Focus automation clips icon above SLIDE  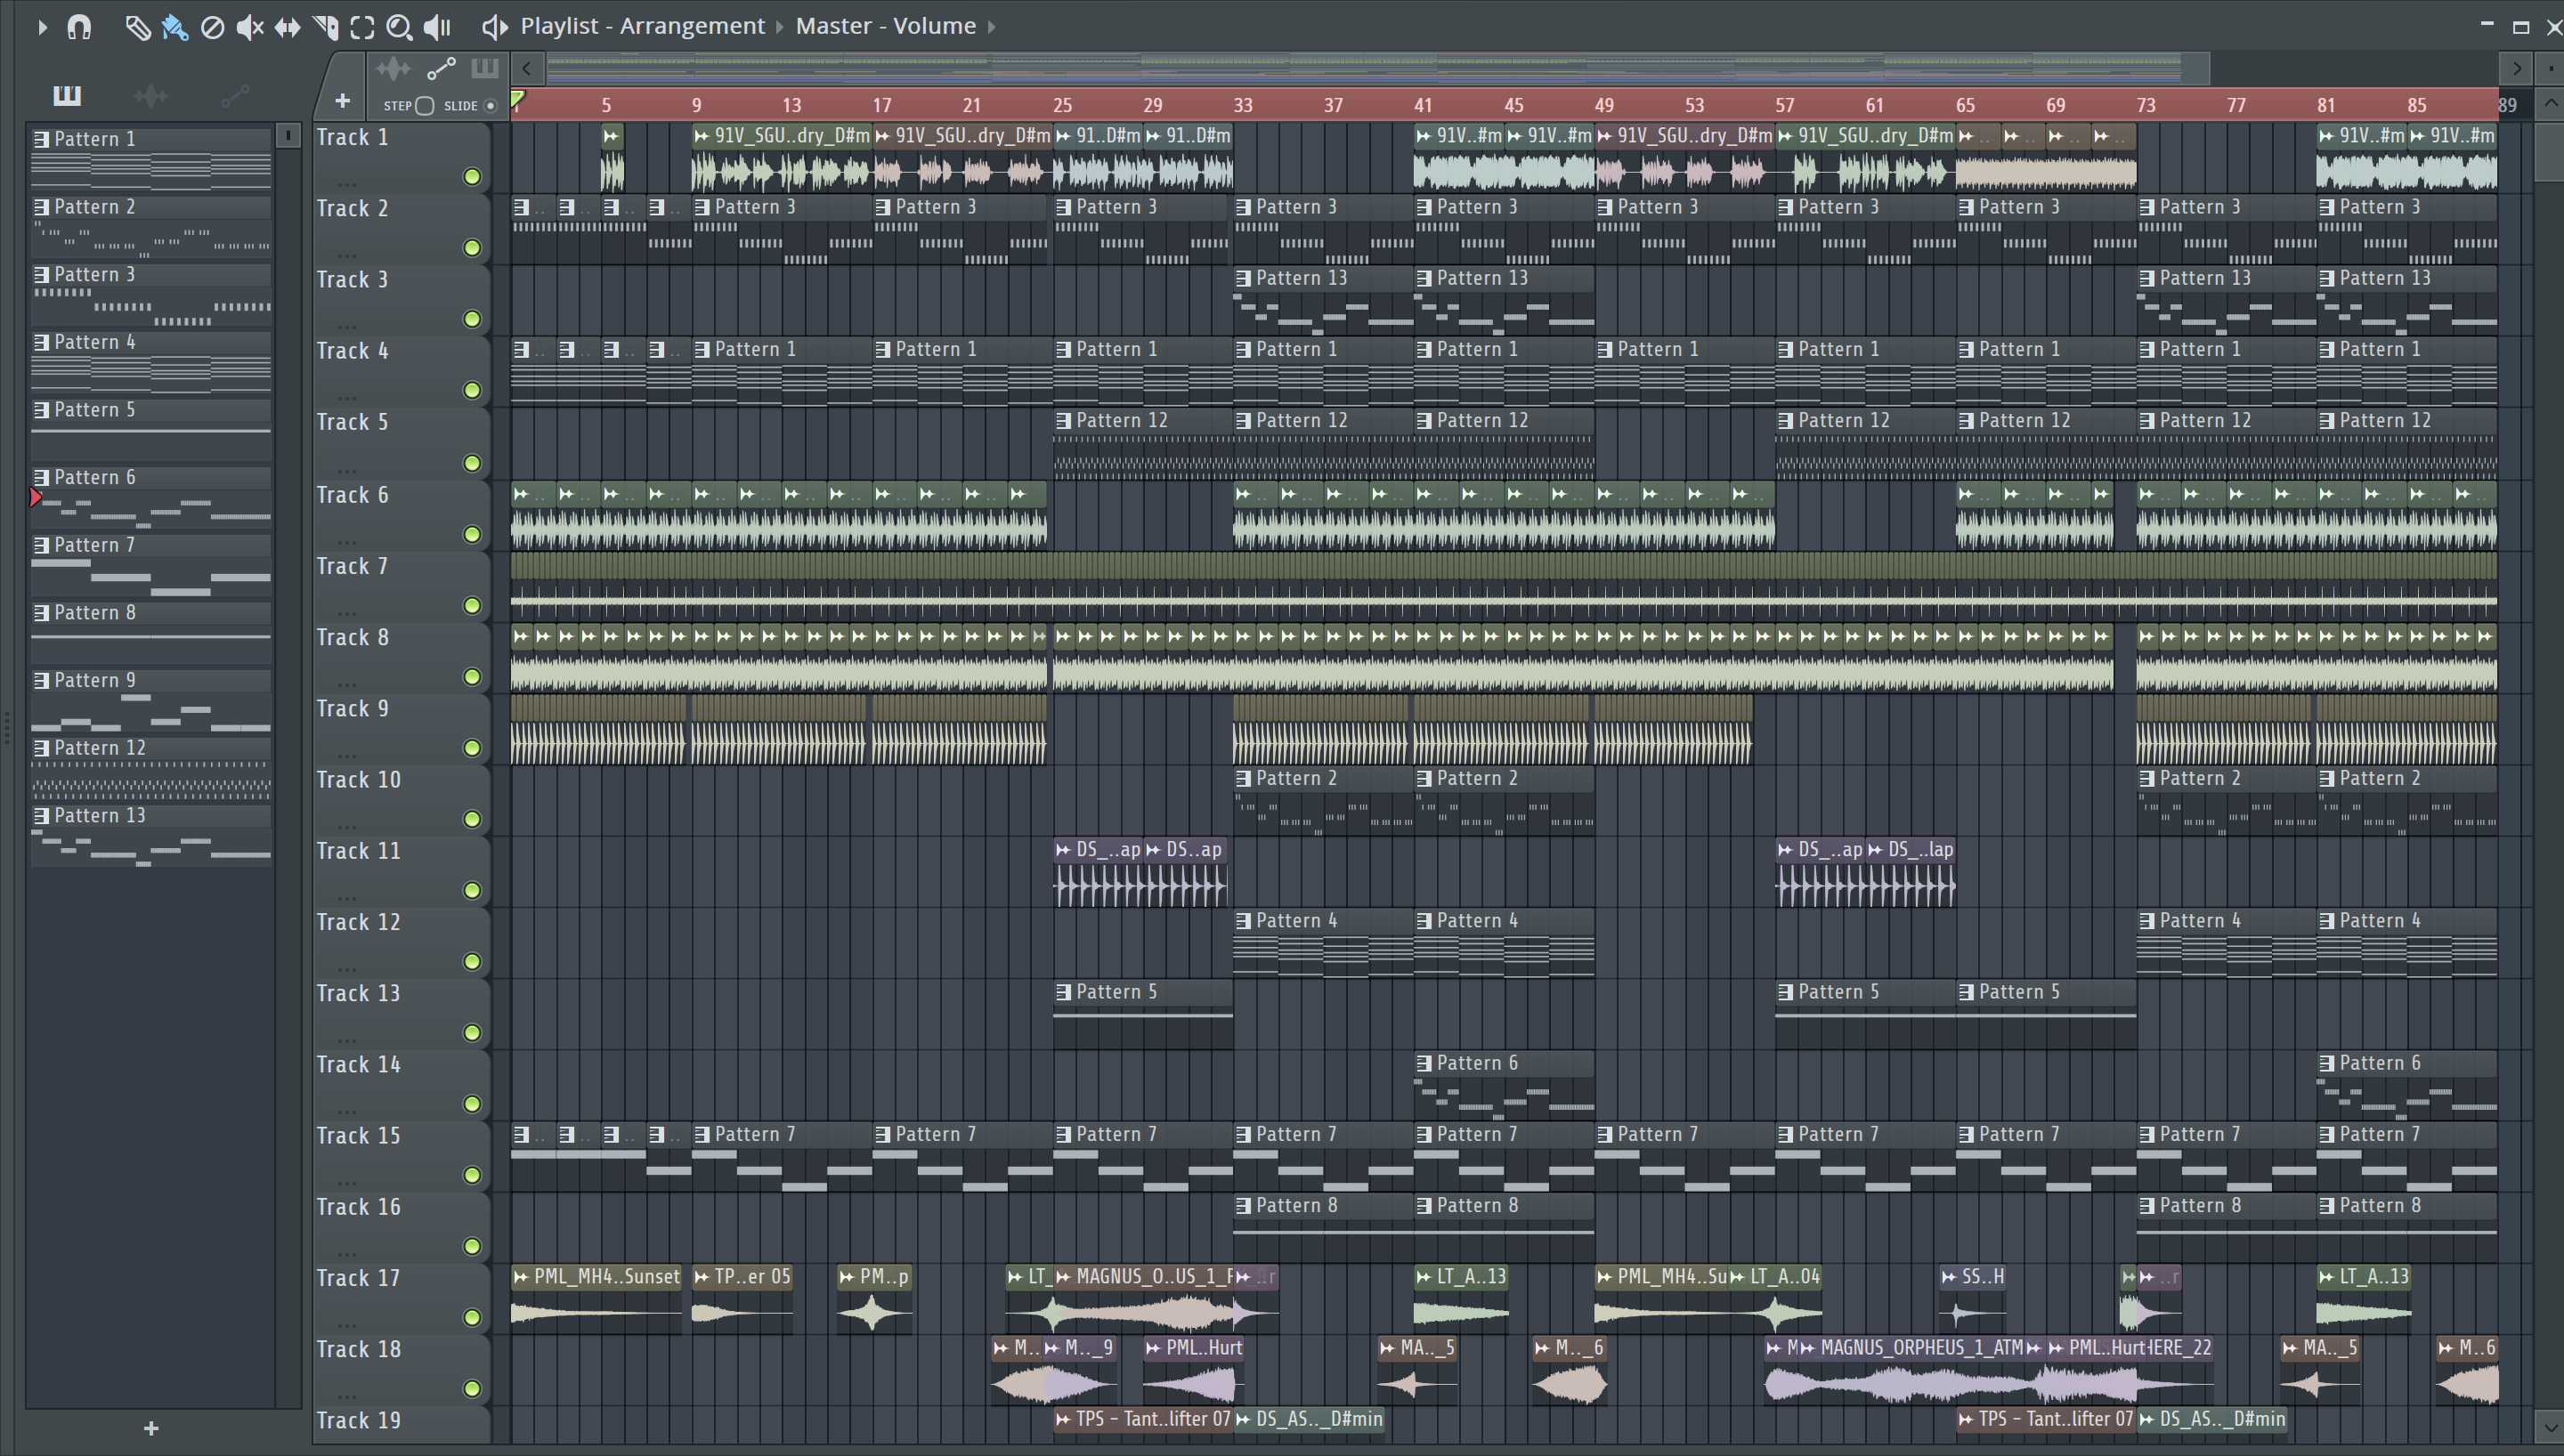click(441, 69)
